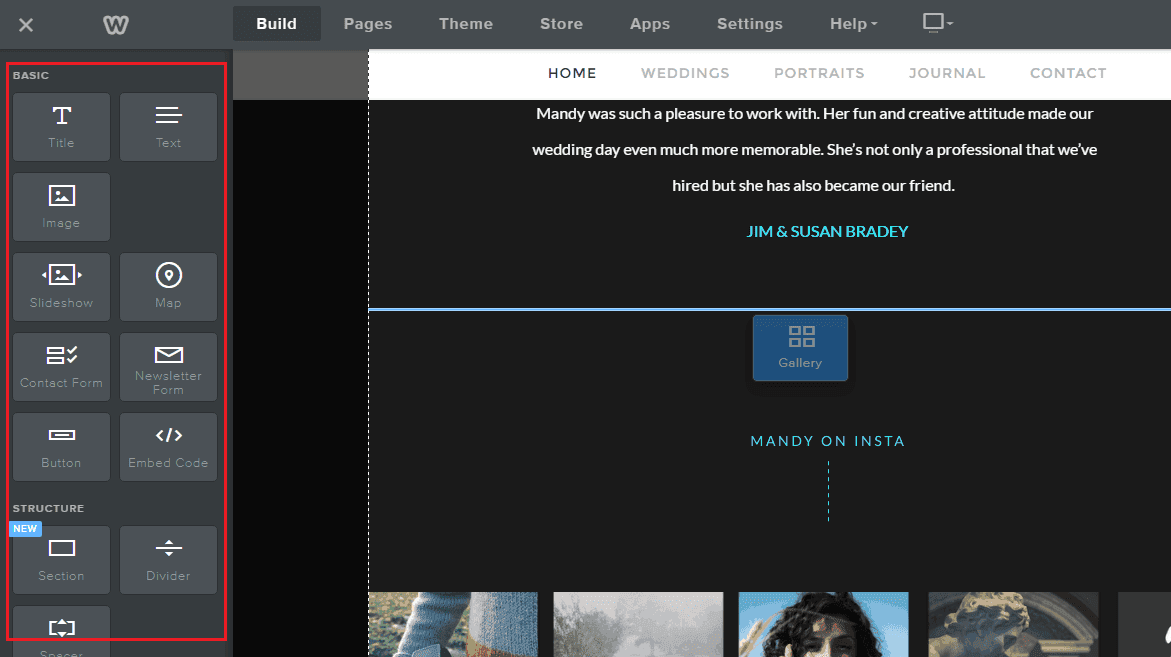Open the CONTACT navigation link
Viewport: 1171px width, 657px height.
coord(1068,73)
